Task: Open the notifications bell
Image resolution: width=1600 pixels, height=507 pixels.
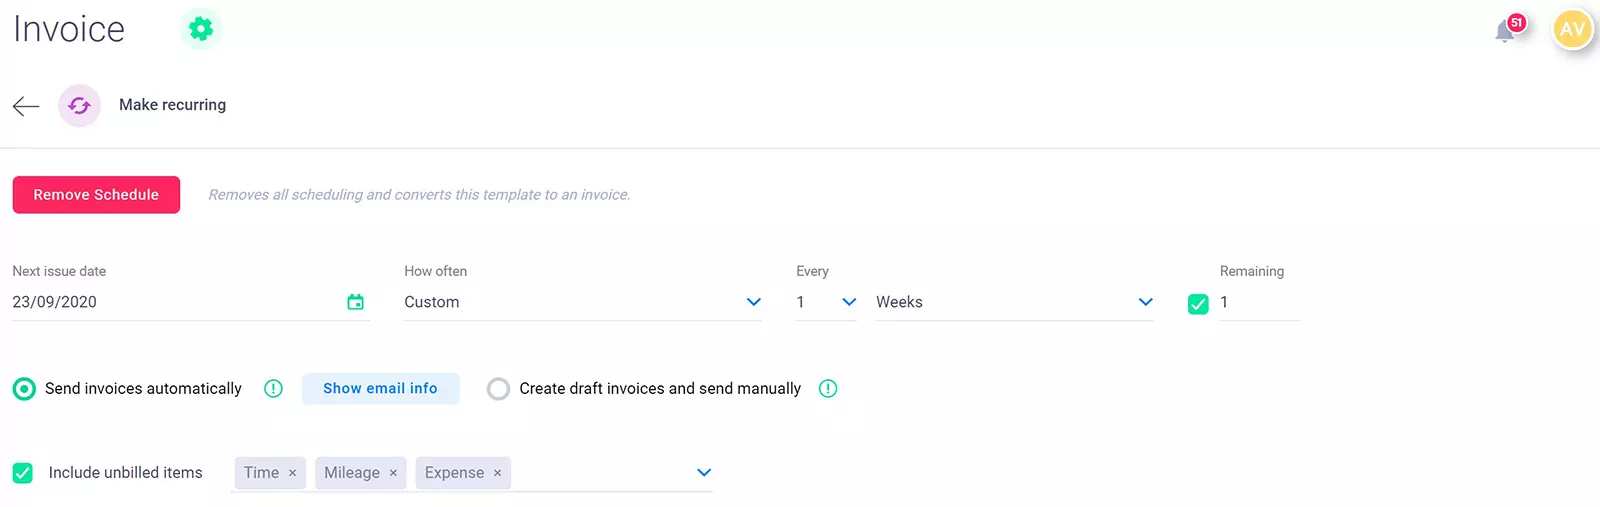Action: [1505, 31]
